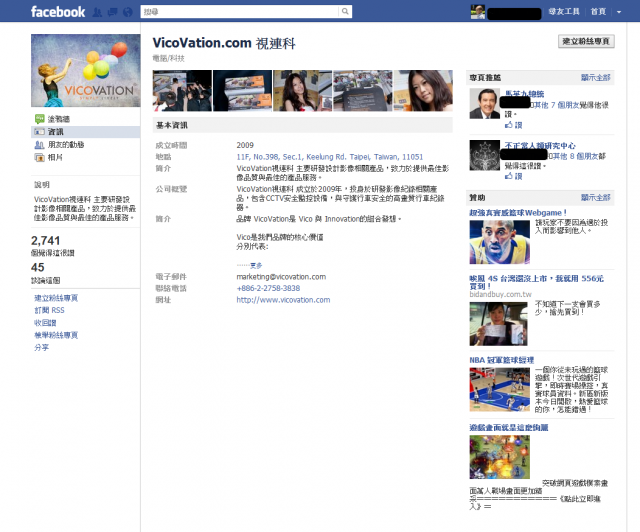Open 馬英九總統 page link
Viewport: 640px width, 532px height.
524,94
